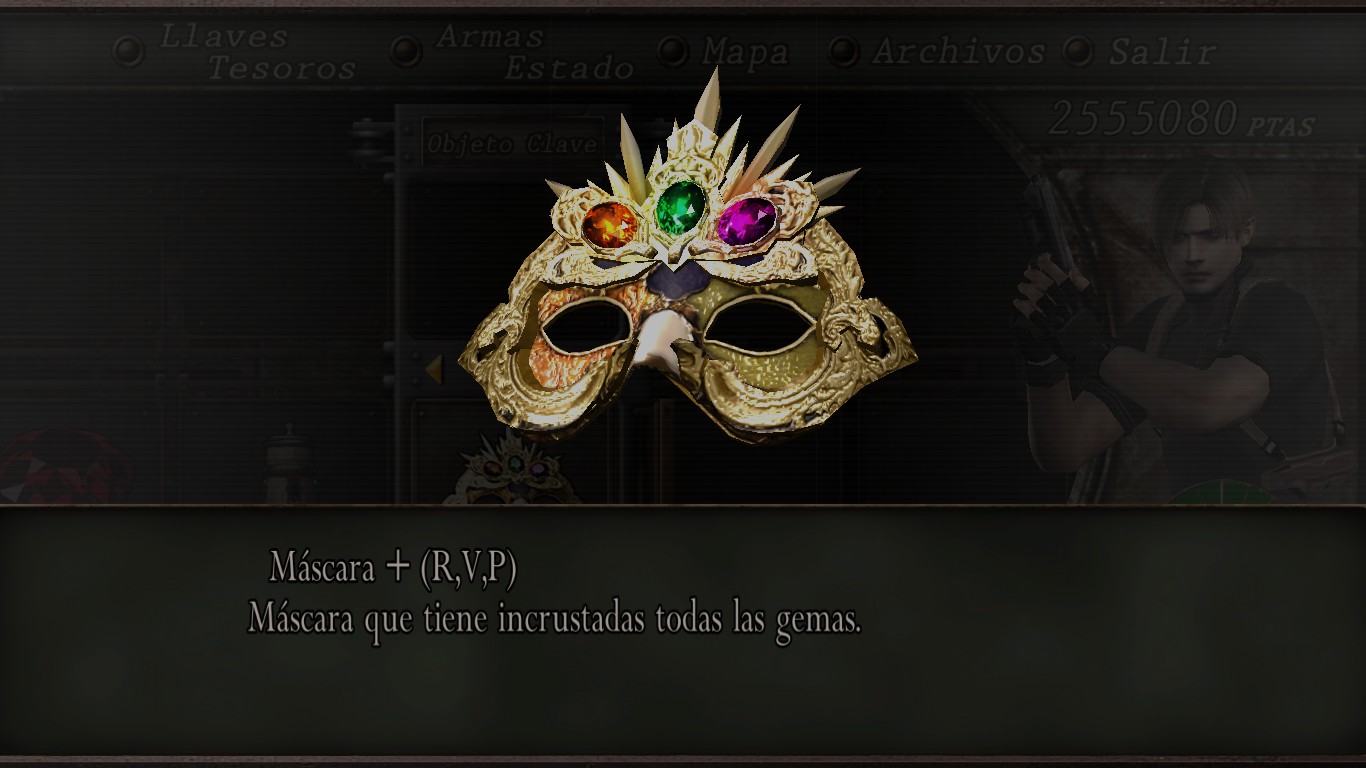Choose the Salir menu option
Image resolution: width=1366 pixels, height=768 pixels.
[x=1162, y=52]
